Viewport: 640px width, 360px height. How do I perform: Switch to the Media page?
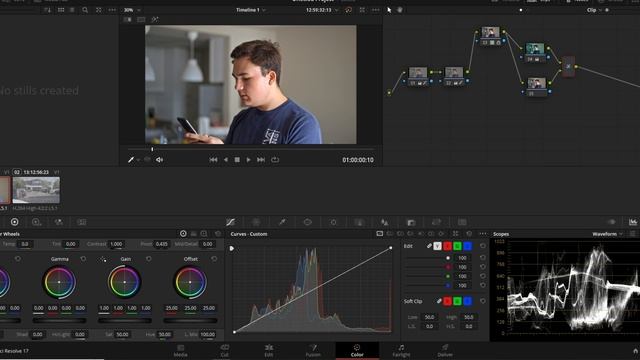point(180,351)
